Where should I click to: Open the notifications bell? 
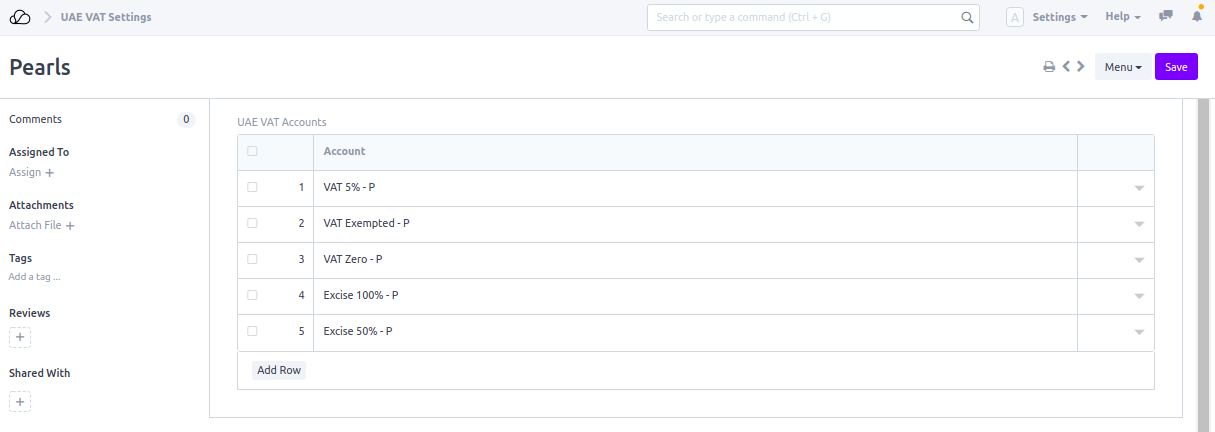[x=1197, y=17]
